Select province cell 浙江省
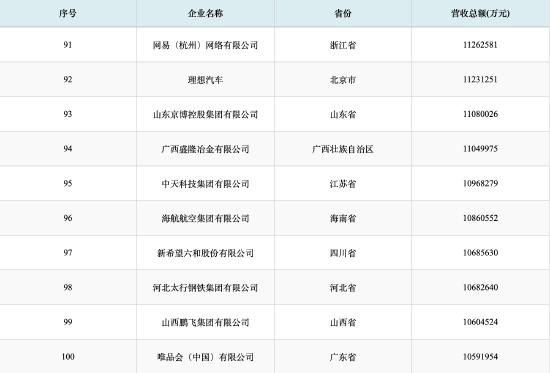Screen dimensions: 550x373 click(x=343, y=45)
